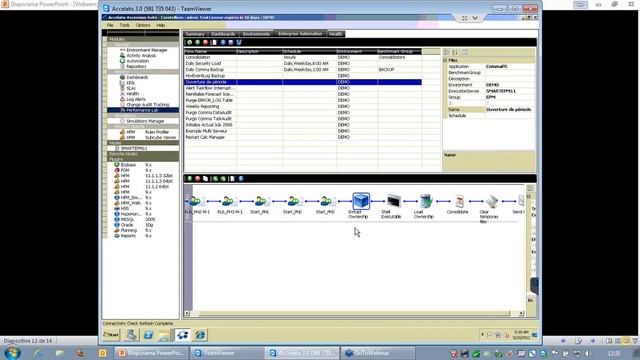640x360 pixels.
Task: Click the first green icon in flow list toolbar
Action: [x=189, y=42]
